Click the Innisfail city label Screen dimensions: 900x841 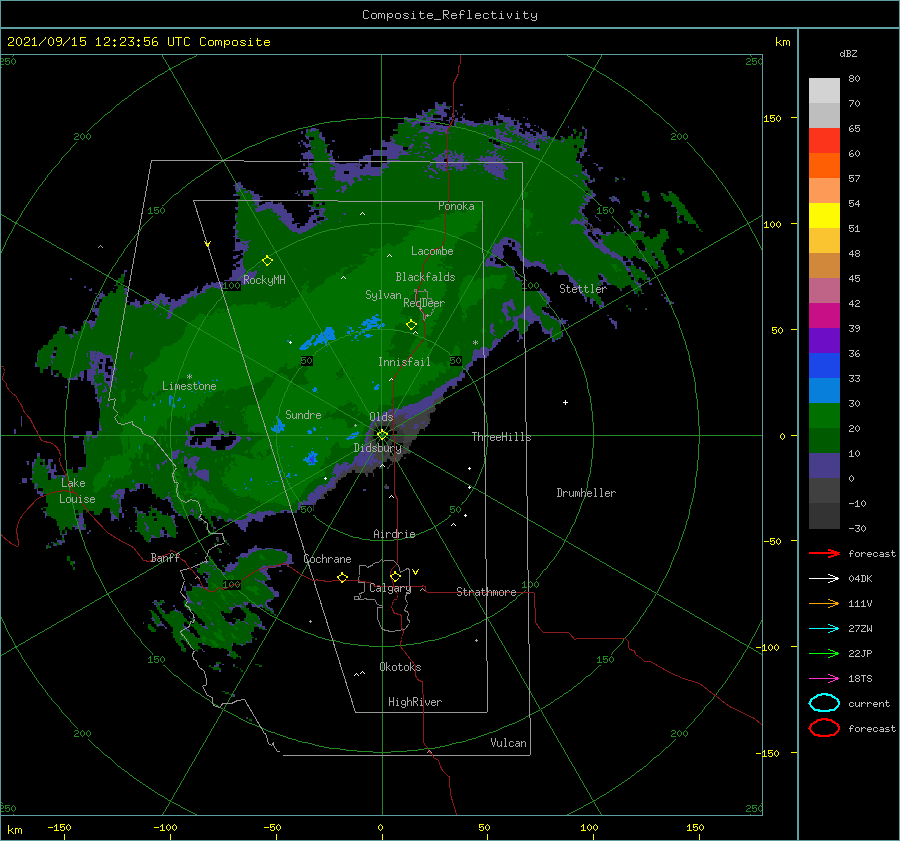click(404, 362)
